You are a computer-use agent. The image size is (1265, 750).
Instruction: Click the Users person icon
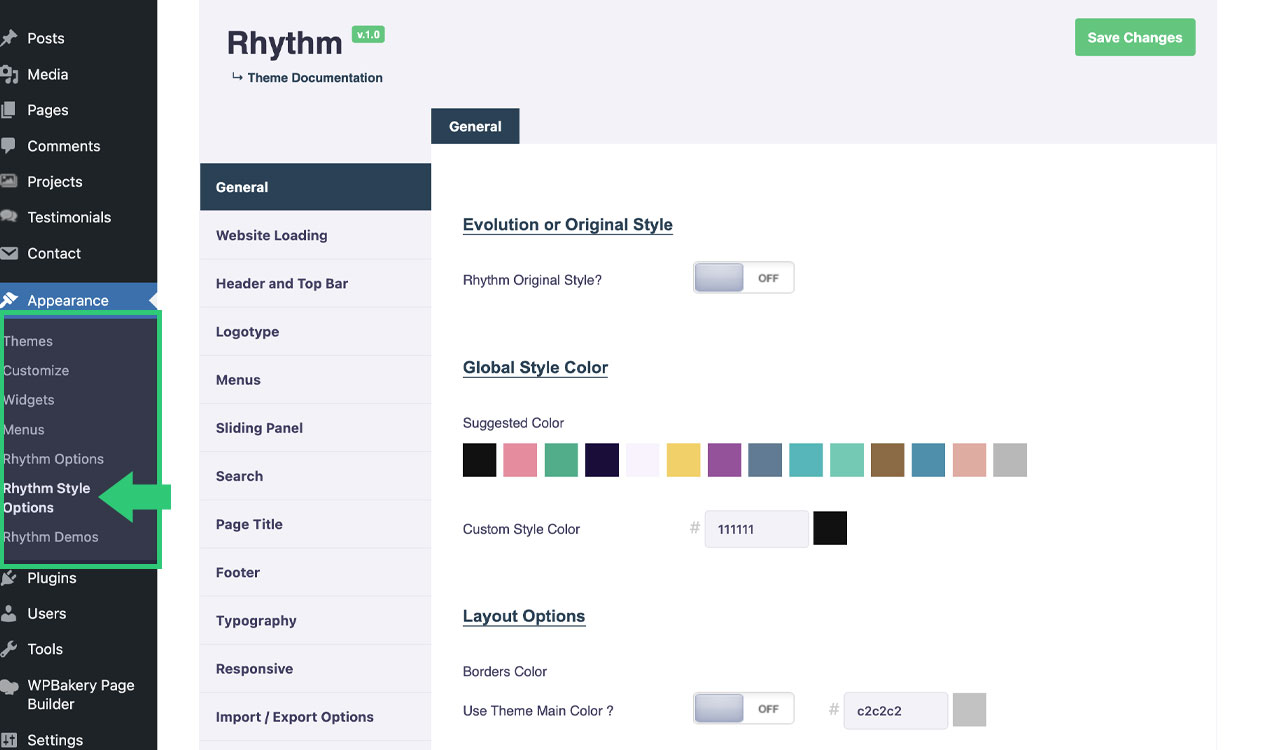(9, 613)
